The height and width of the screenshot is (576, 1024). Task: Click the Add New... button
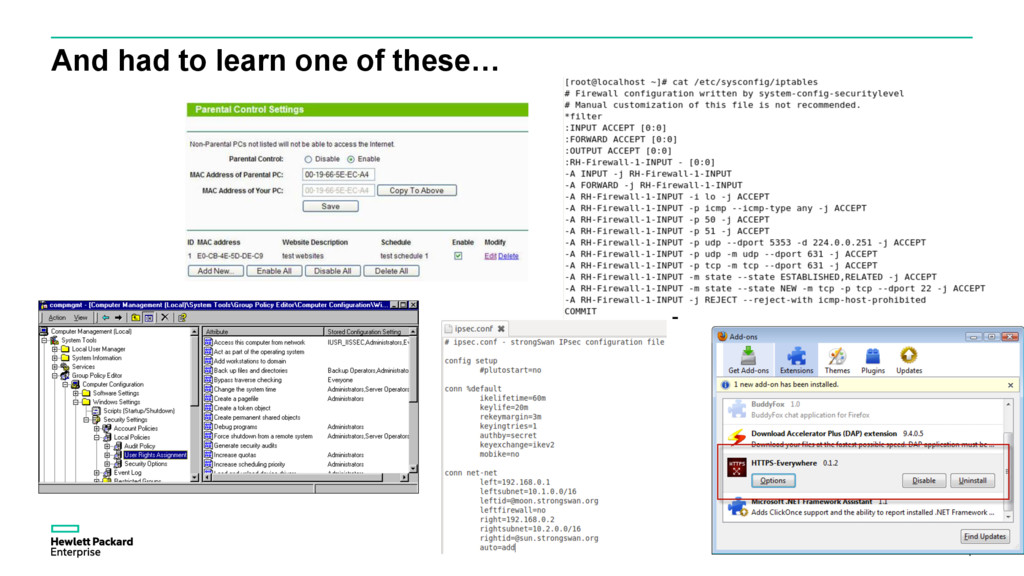coord(216,271)
